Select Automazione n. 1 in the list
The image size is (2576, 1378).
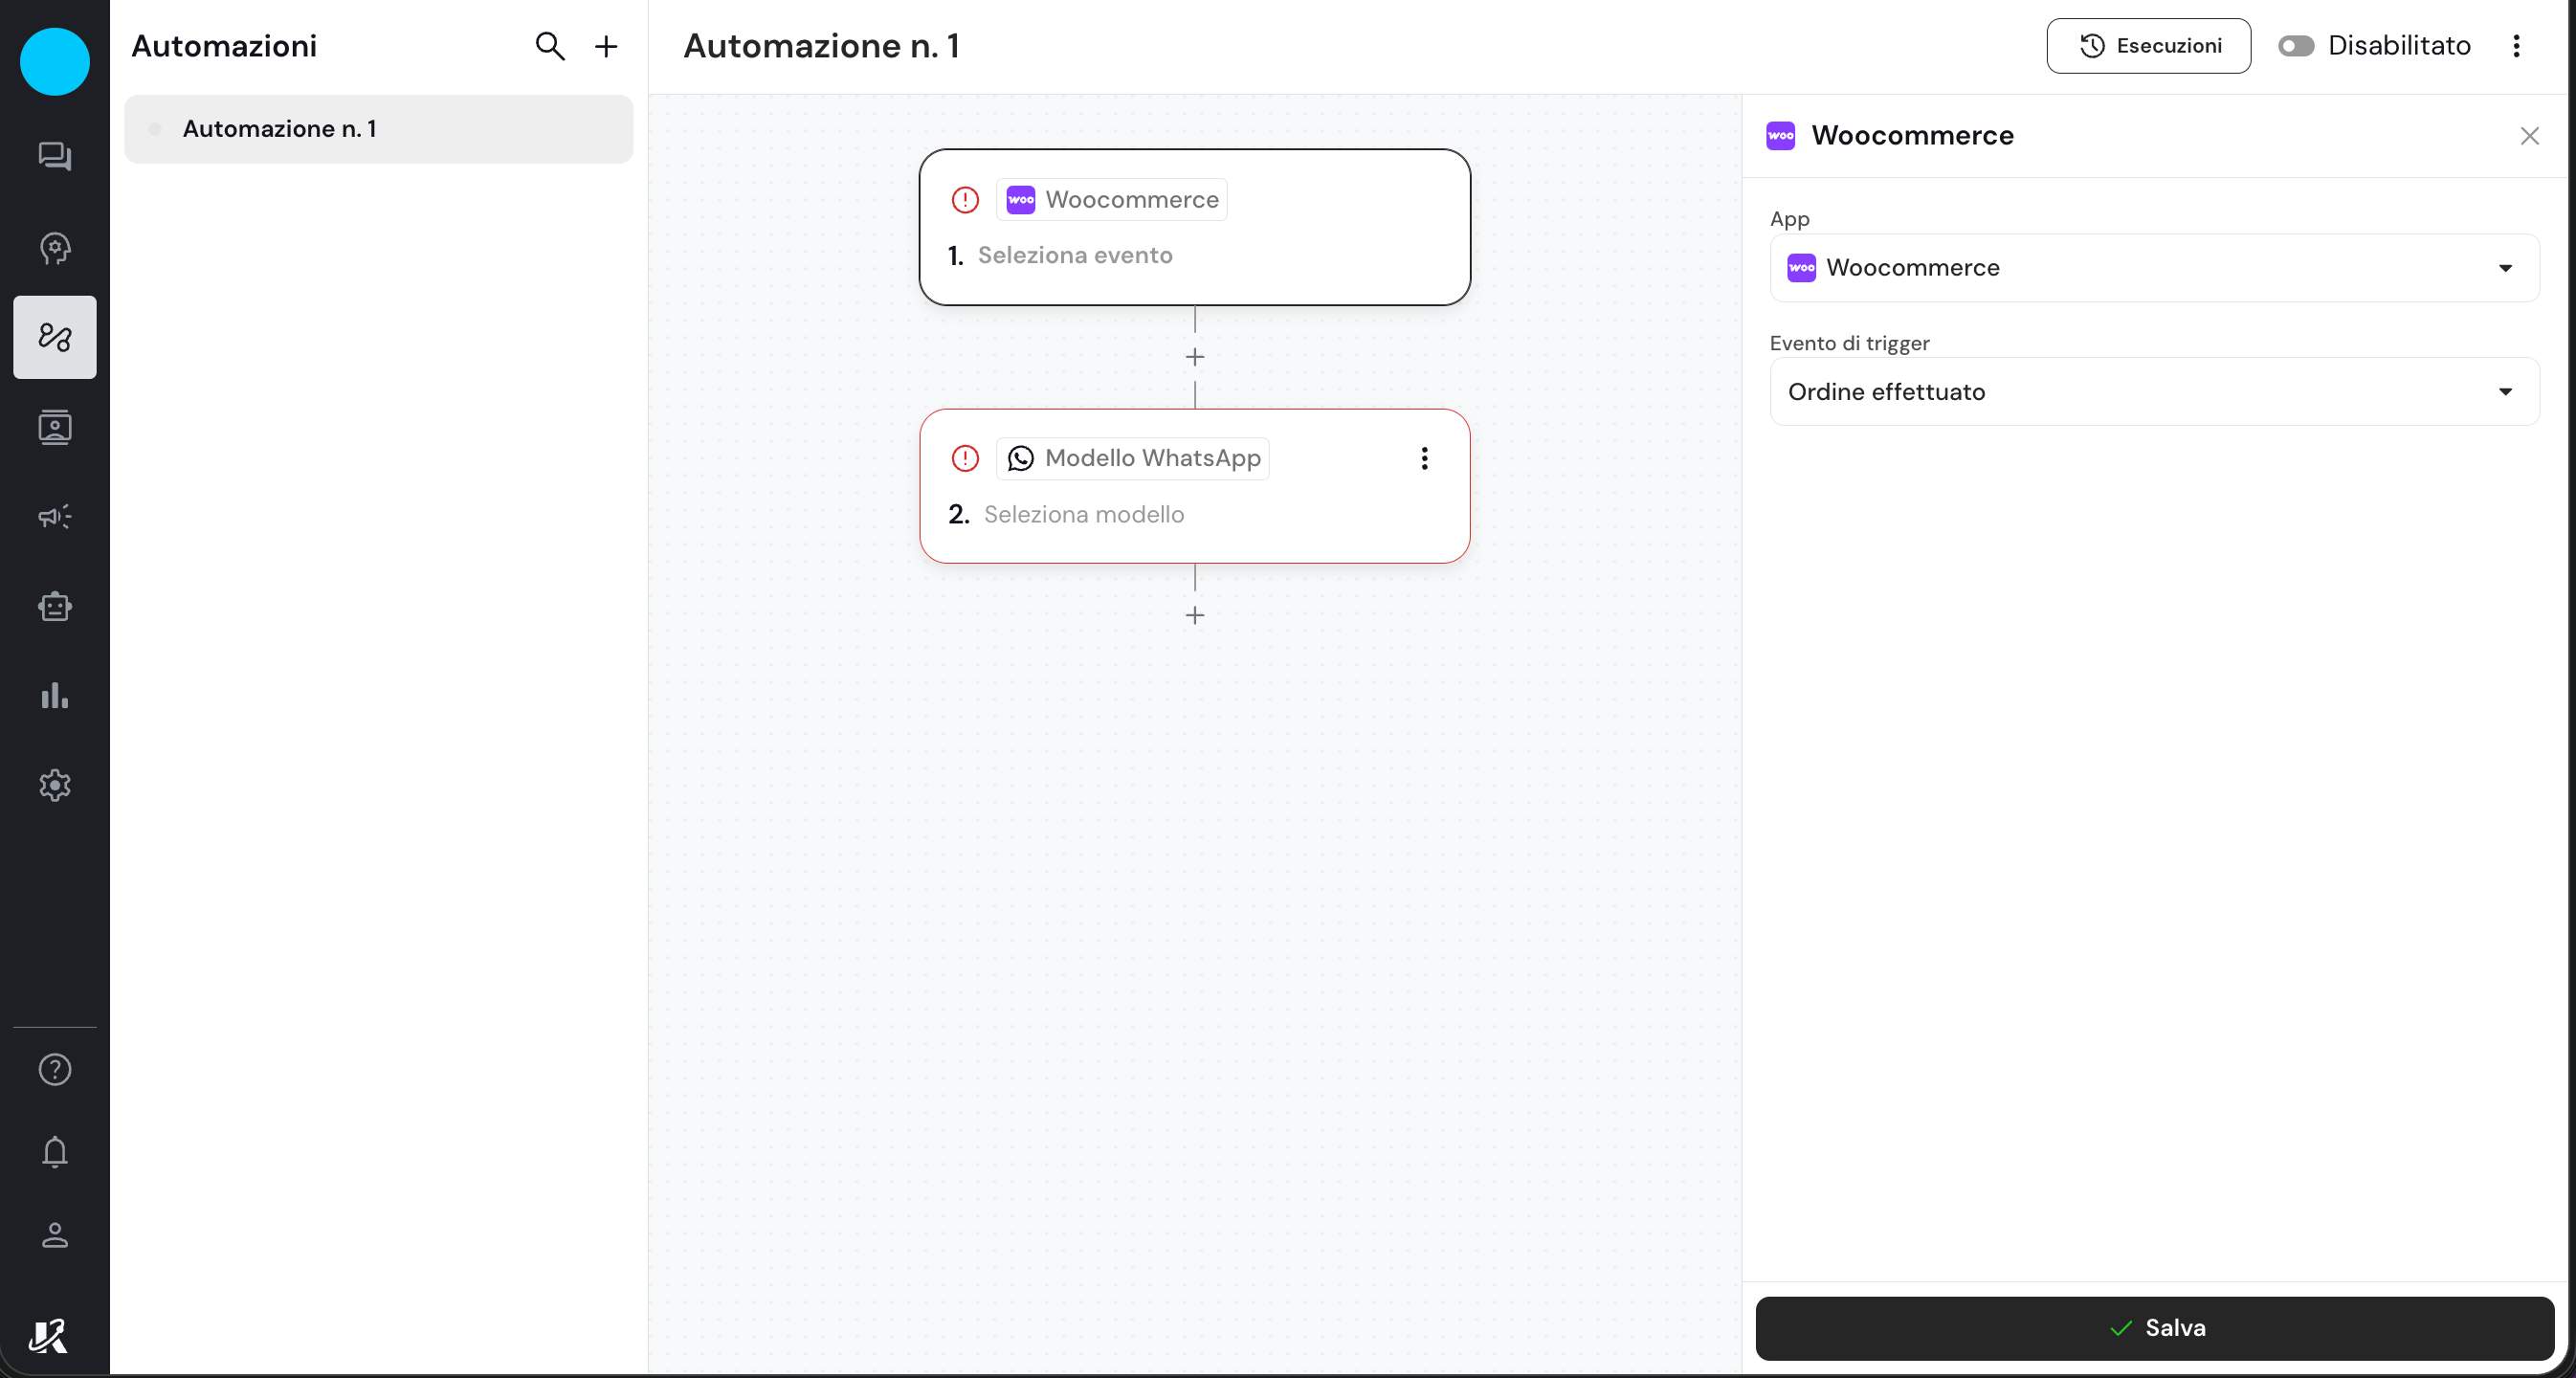(378, 128)
